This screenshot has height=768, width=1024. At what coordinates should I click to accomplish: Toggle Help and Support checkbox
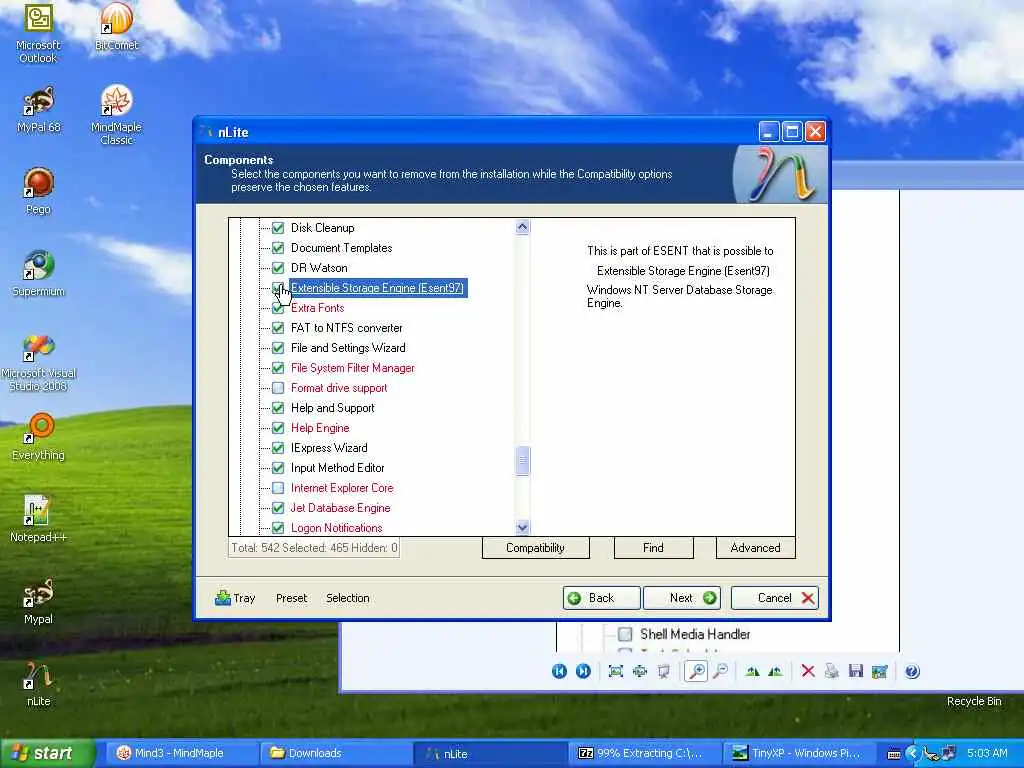point(278,408)
